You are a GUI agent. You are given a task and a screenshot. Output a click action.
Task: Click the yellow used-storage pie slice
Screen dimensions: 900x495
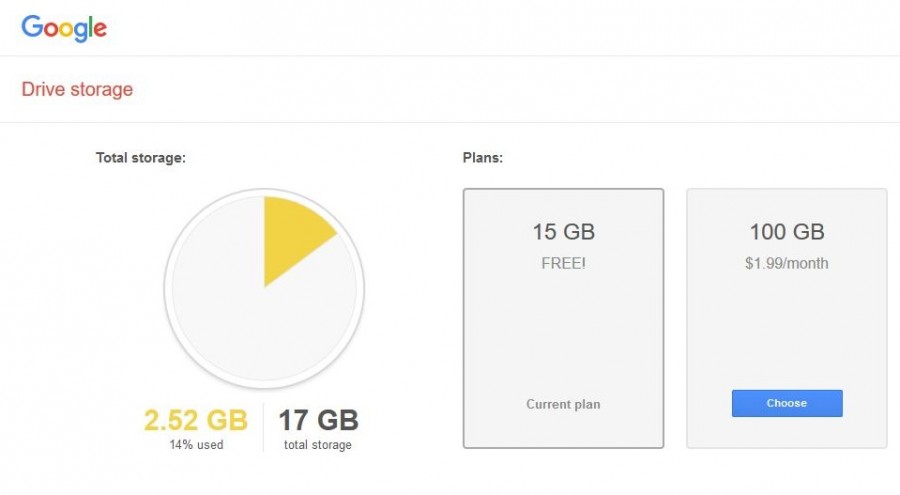(293, 235)
